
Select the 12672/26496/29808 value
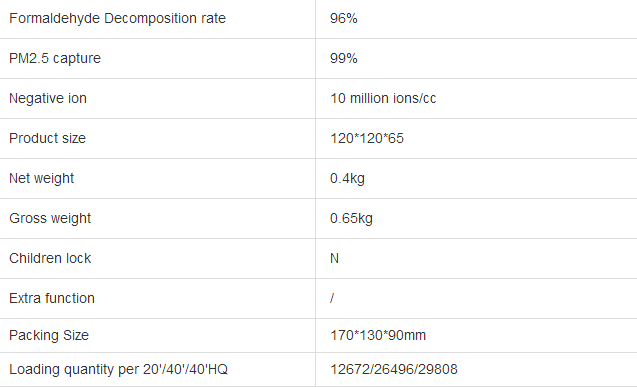[394, 370]
